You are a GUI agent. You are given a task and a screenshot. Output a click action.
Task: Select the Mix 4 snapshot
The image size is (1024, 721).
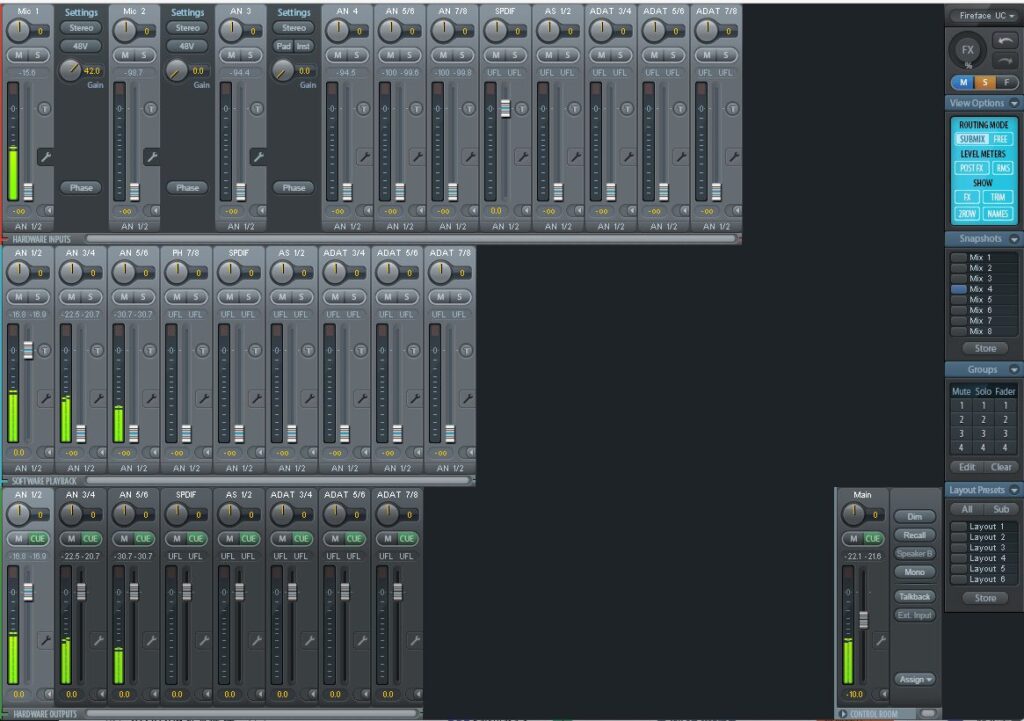coord(980,289)
